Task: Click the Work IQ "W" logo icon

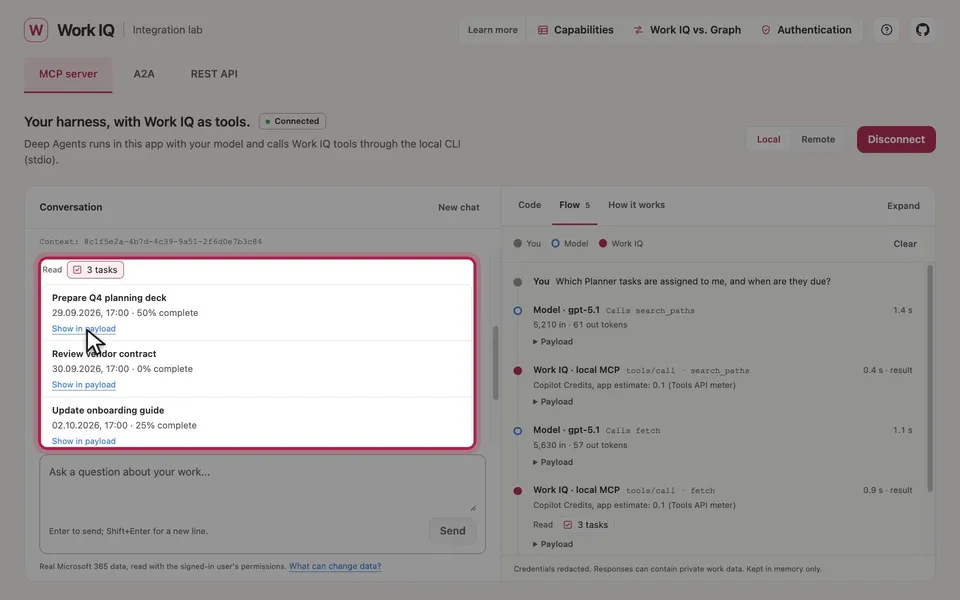Action: tap(36, 30)
